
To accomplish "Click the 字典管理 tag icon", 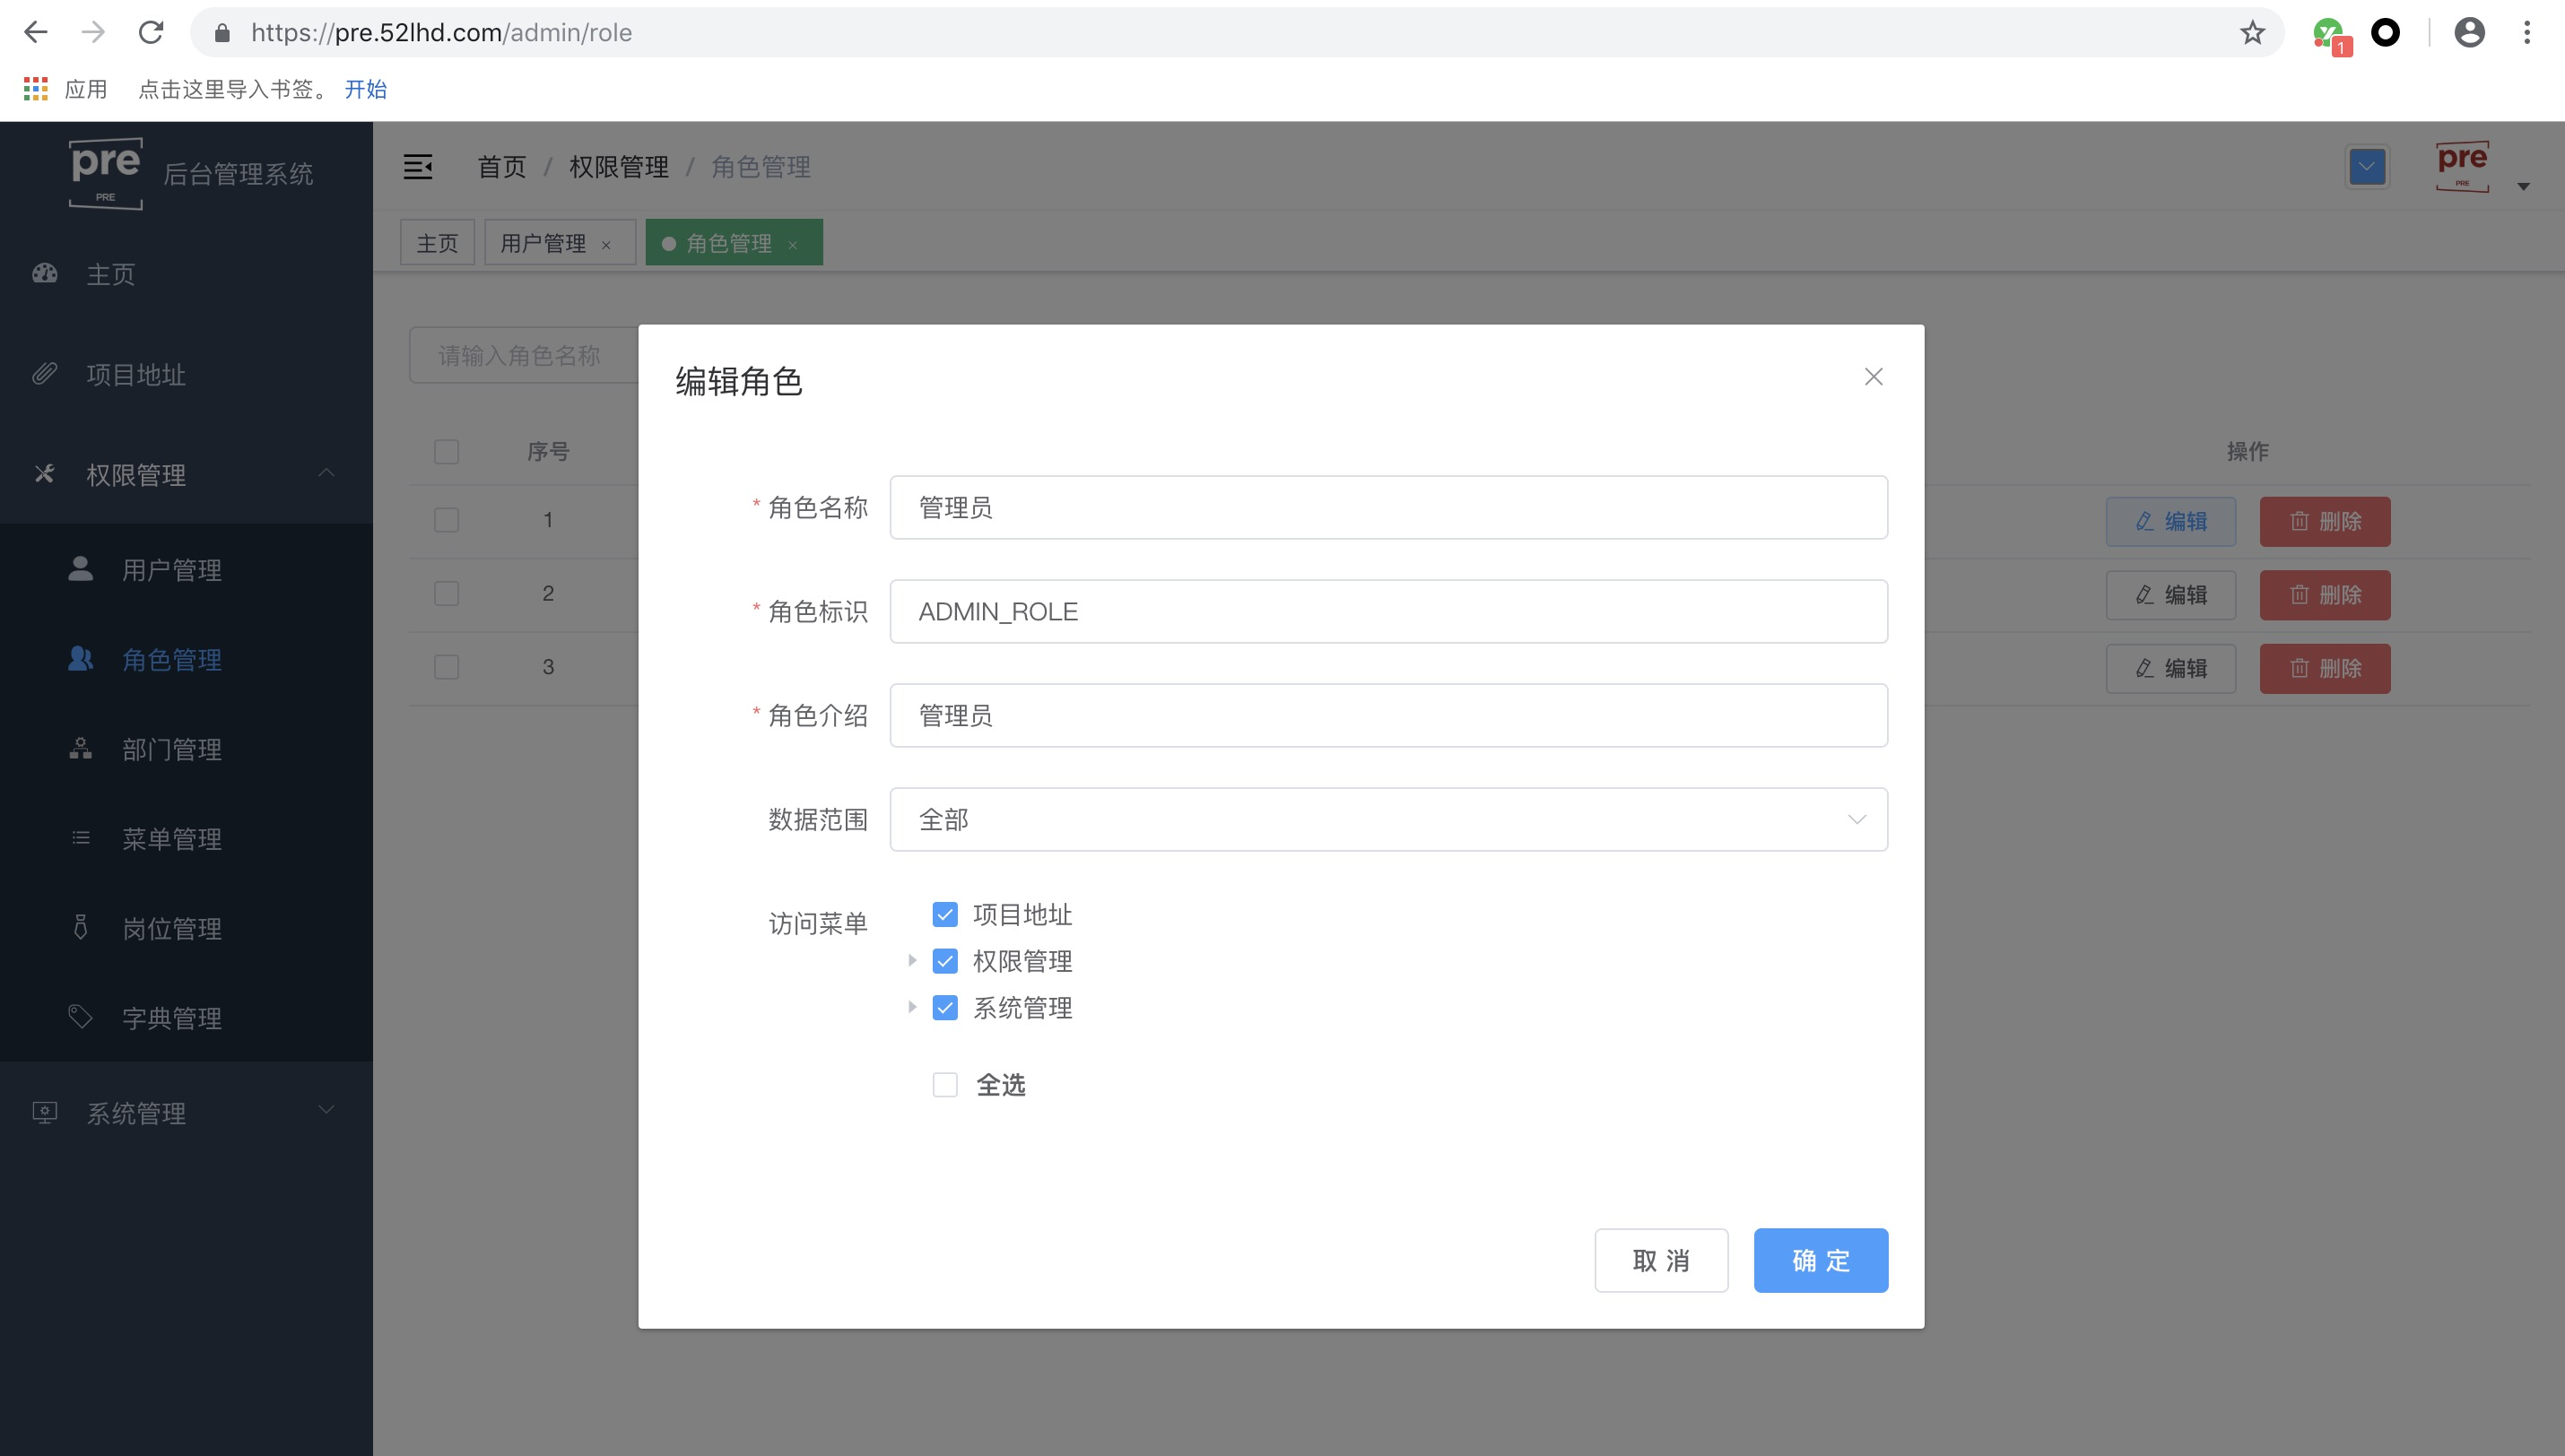I will (x=80, y=1017).
